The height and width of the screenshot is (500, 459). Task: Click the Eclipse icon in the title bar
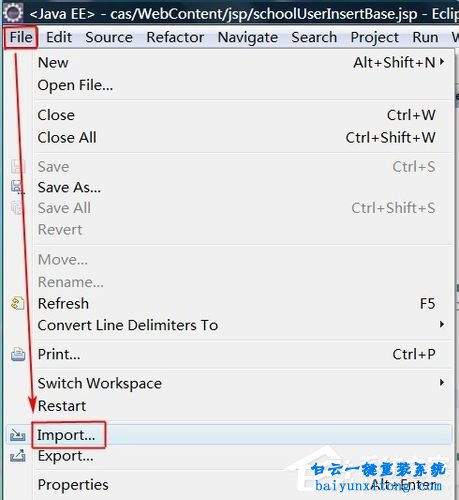point(13,13)
